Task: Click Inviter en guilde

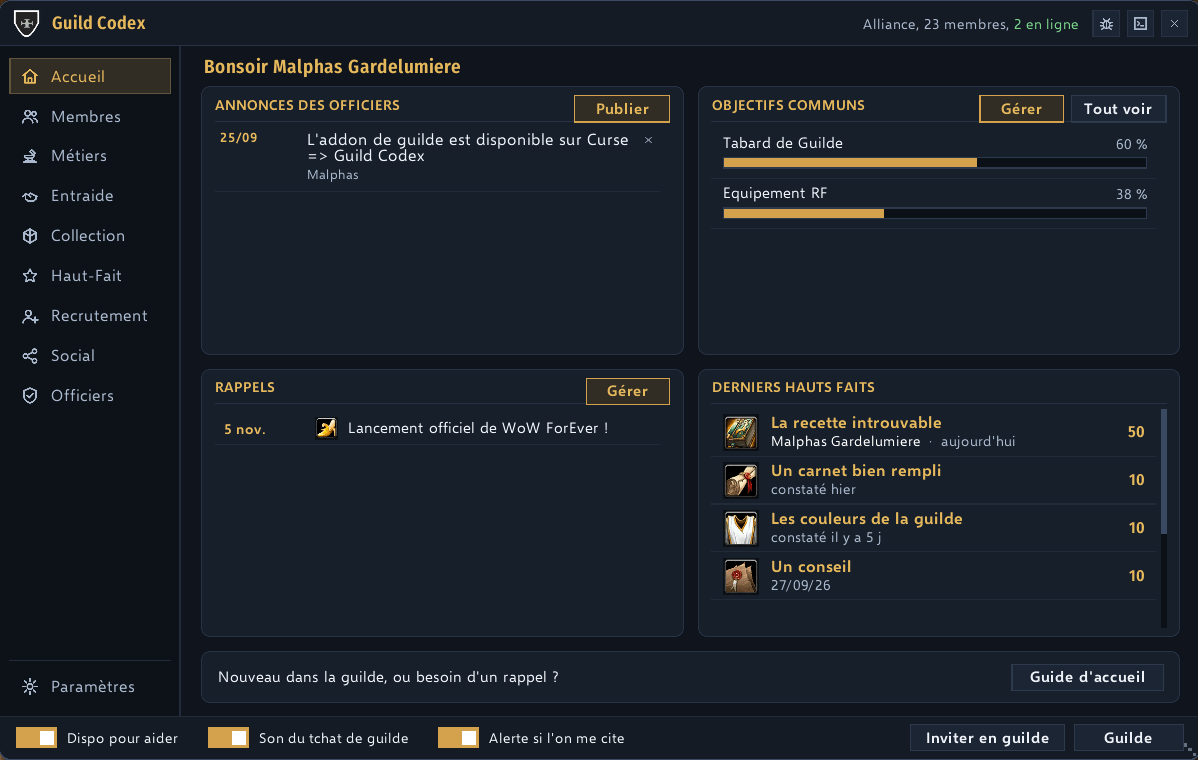Action: click(x=987, y=738)
